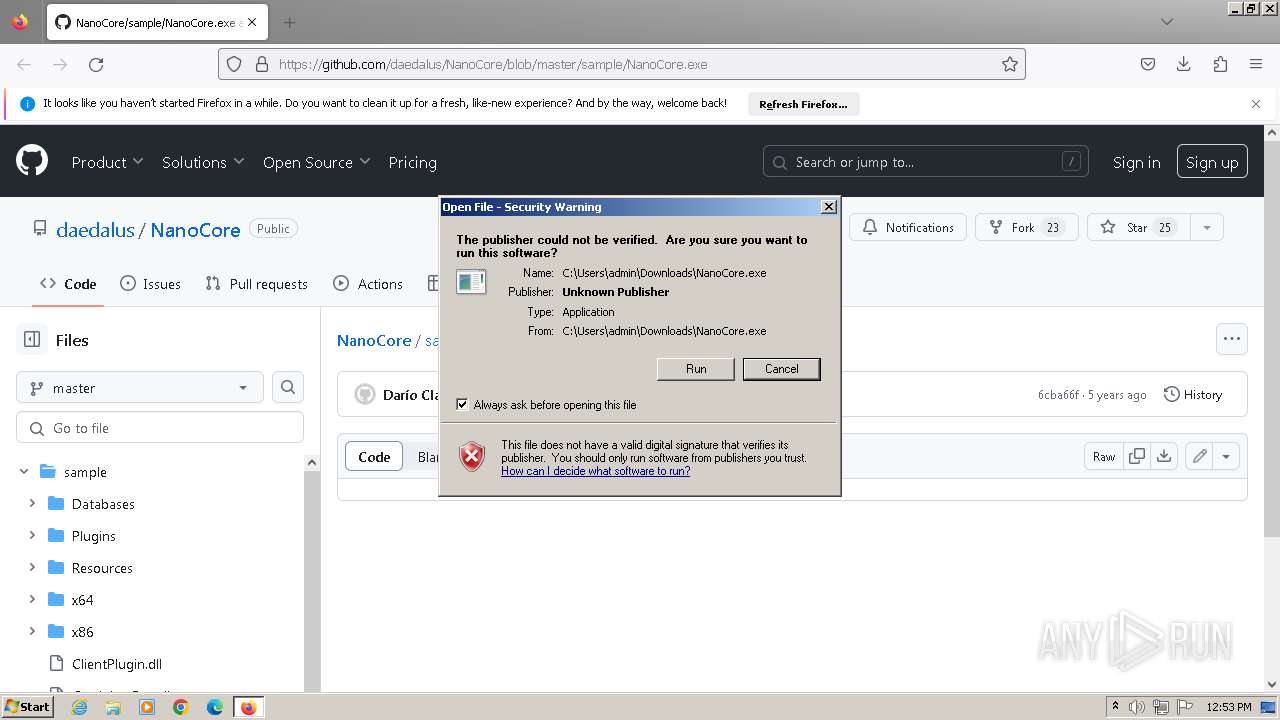Download the raw file icon
The image size is (1280, 720).
tap(1164, 456)
